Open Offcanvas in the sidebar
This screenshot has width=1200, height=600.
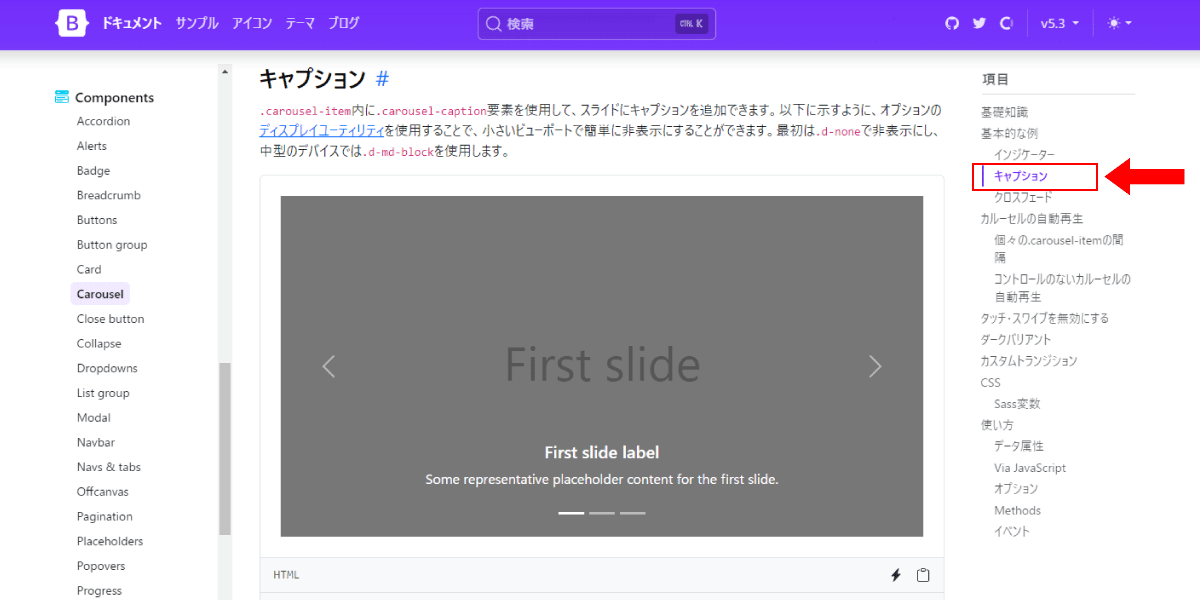point(103,492)
